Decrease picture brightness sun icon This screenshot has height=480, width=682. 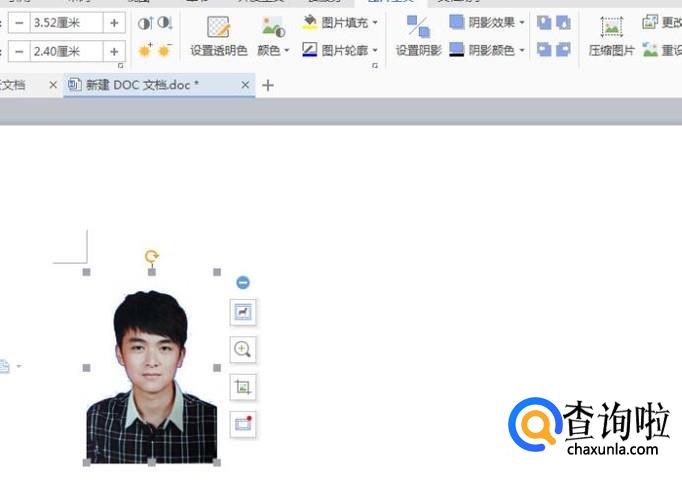[x=164, y=51]
